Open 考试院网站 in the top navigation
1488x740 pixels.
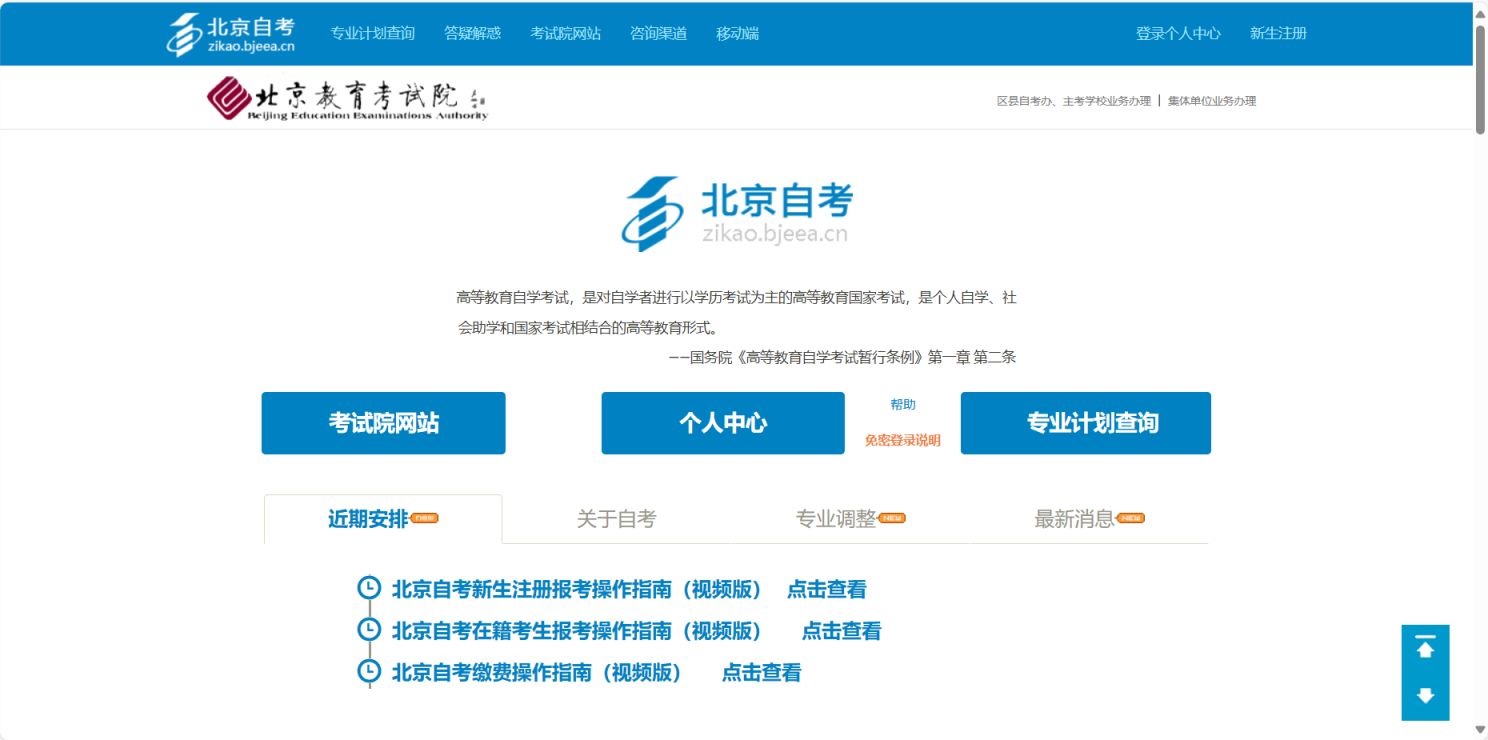566,33
